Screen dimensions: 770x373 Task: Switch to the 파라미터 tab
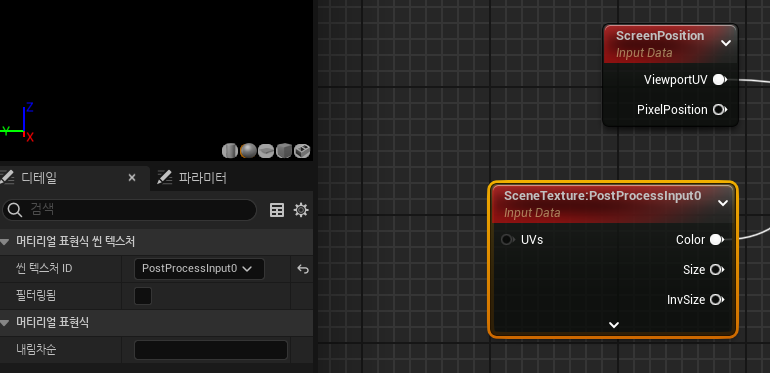[x=192, y=178]
